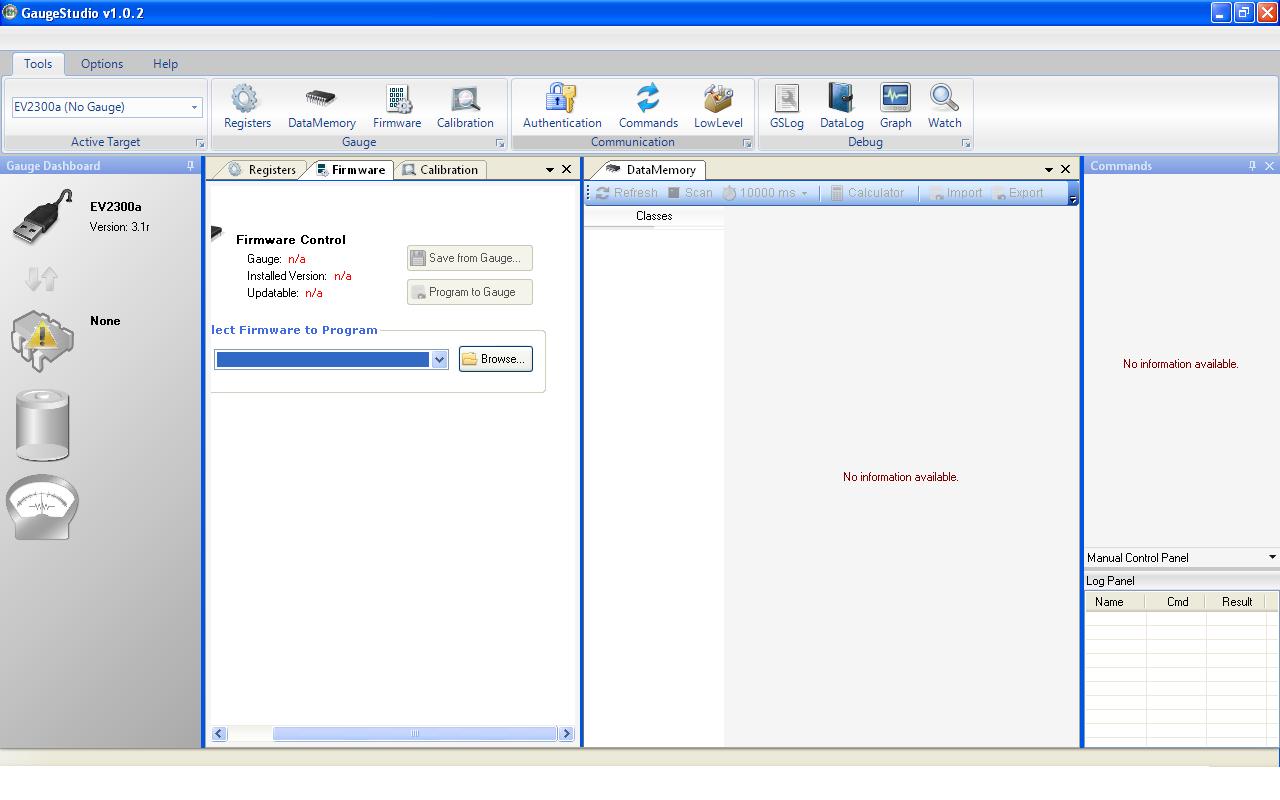The width and height of the screenshot is (1280, 800).
Task: Open the Firmware tool in the ribbon
Action: point(397,107)
